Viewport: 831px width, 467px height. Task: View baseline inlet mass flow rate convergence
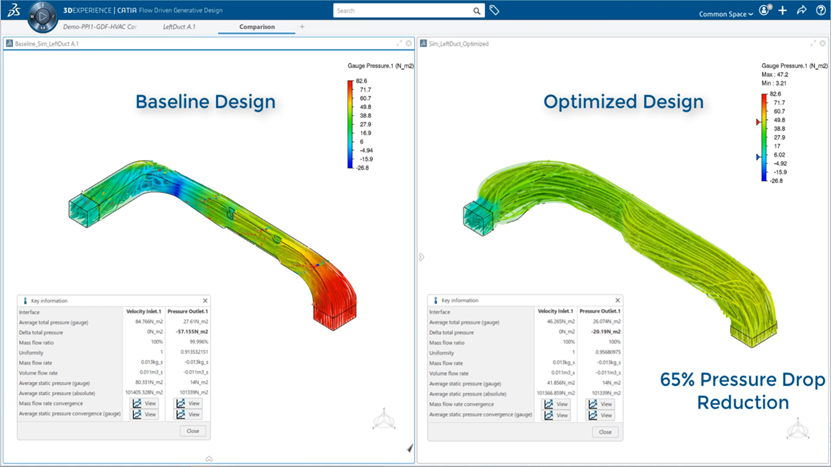point(144,403)
